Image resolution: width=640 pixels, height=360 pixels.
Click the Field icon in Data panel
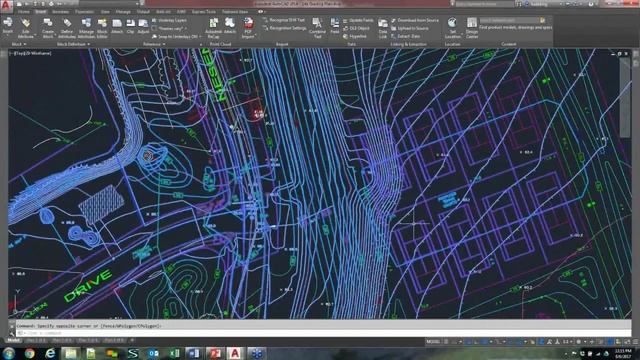point(335,23)
